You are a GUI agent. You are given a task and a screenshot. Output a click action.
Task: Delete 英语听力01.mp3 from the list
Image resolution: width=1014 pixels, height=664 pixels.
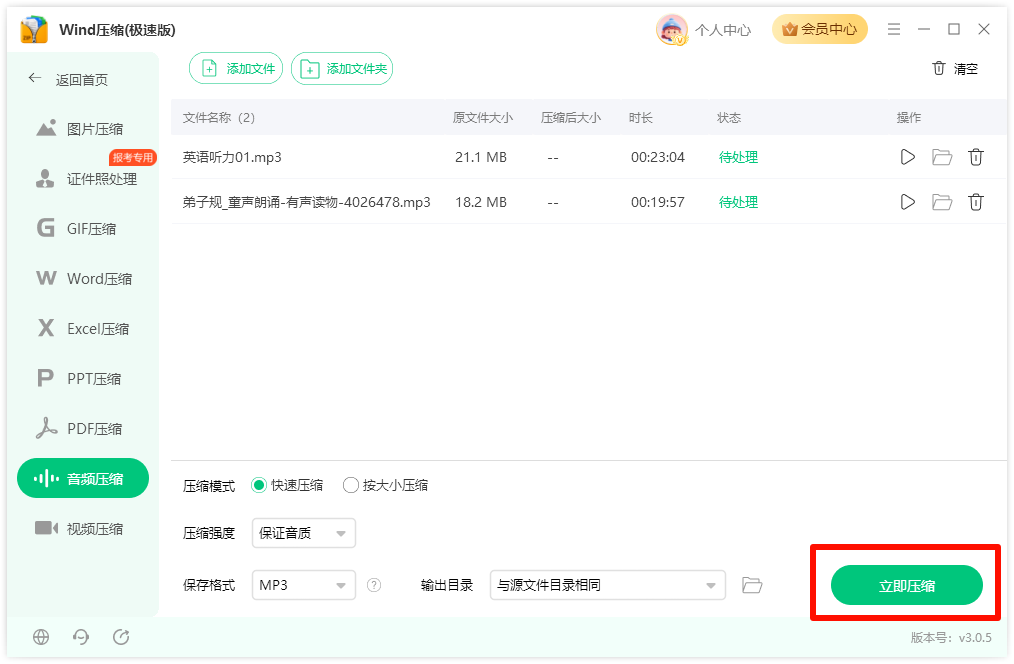point(976,157)
